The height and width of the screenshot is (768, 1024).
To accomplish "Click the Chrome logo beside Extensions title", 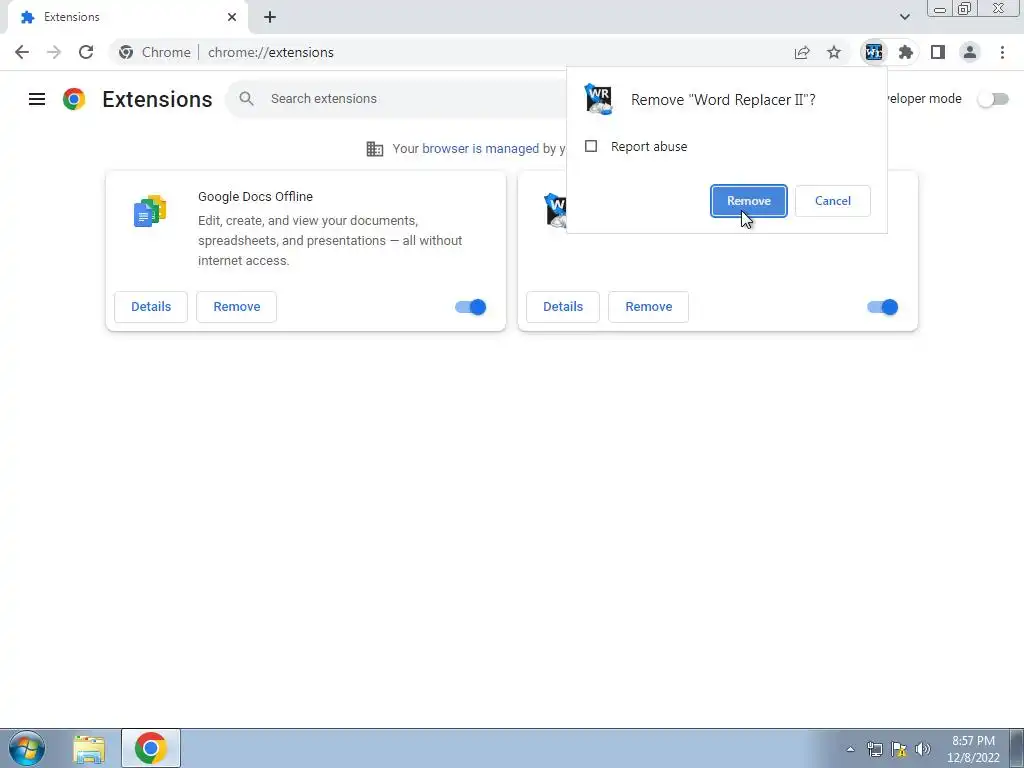I will [74, 99].
